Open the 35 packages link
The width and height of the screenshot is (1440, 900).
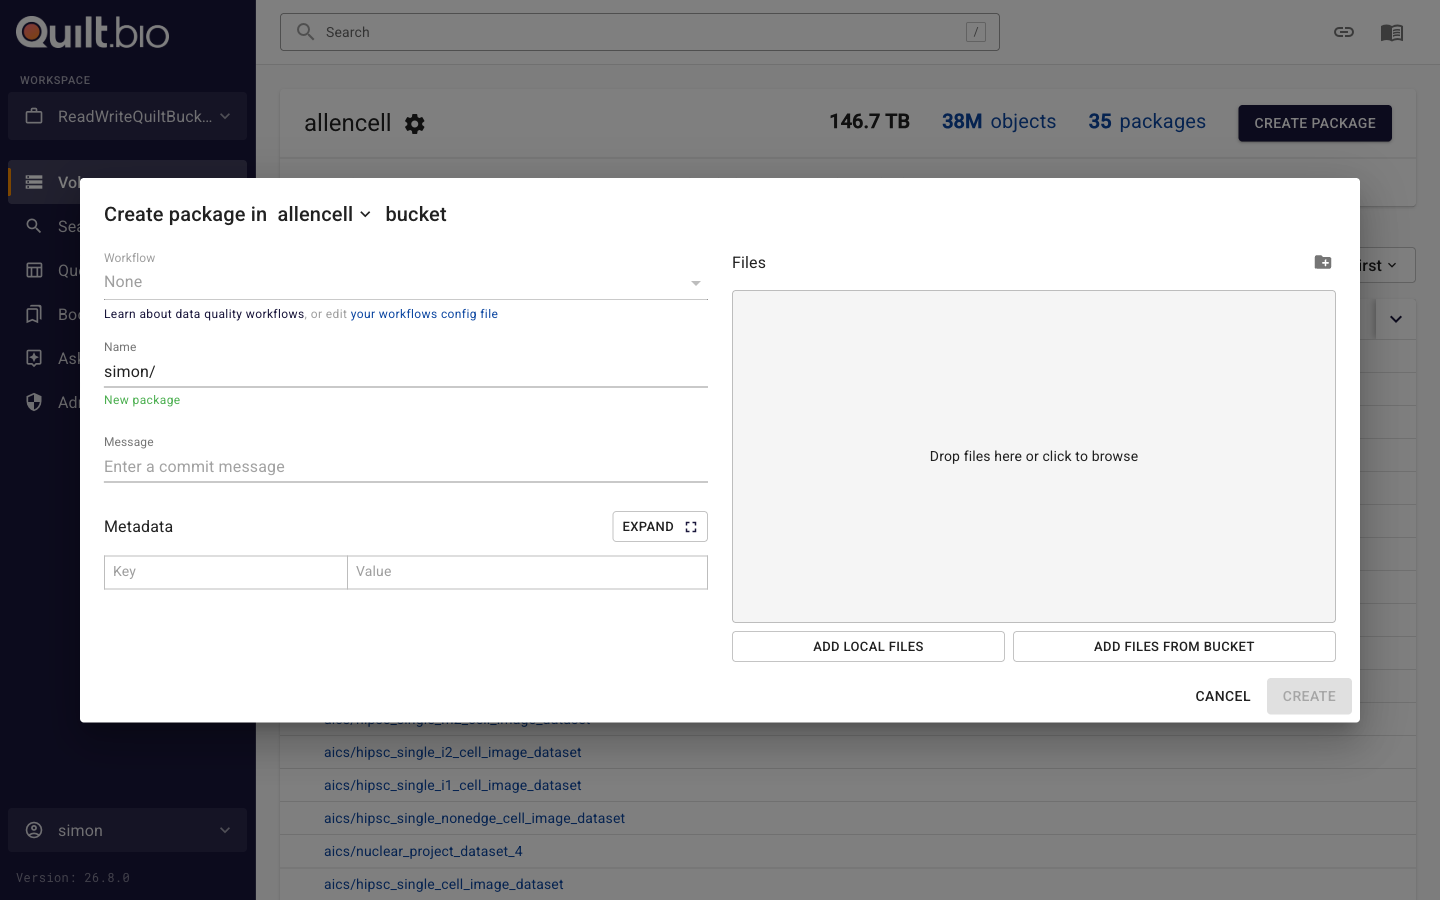pyautogui.click(x=1147, y=121)
